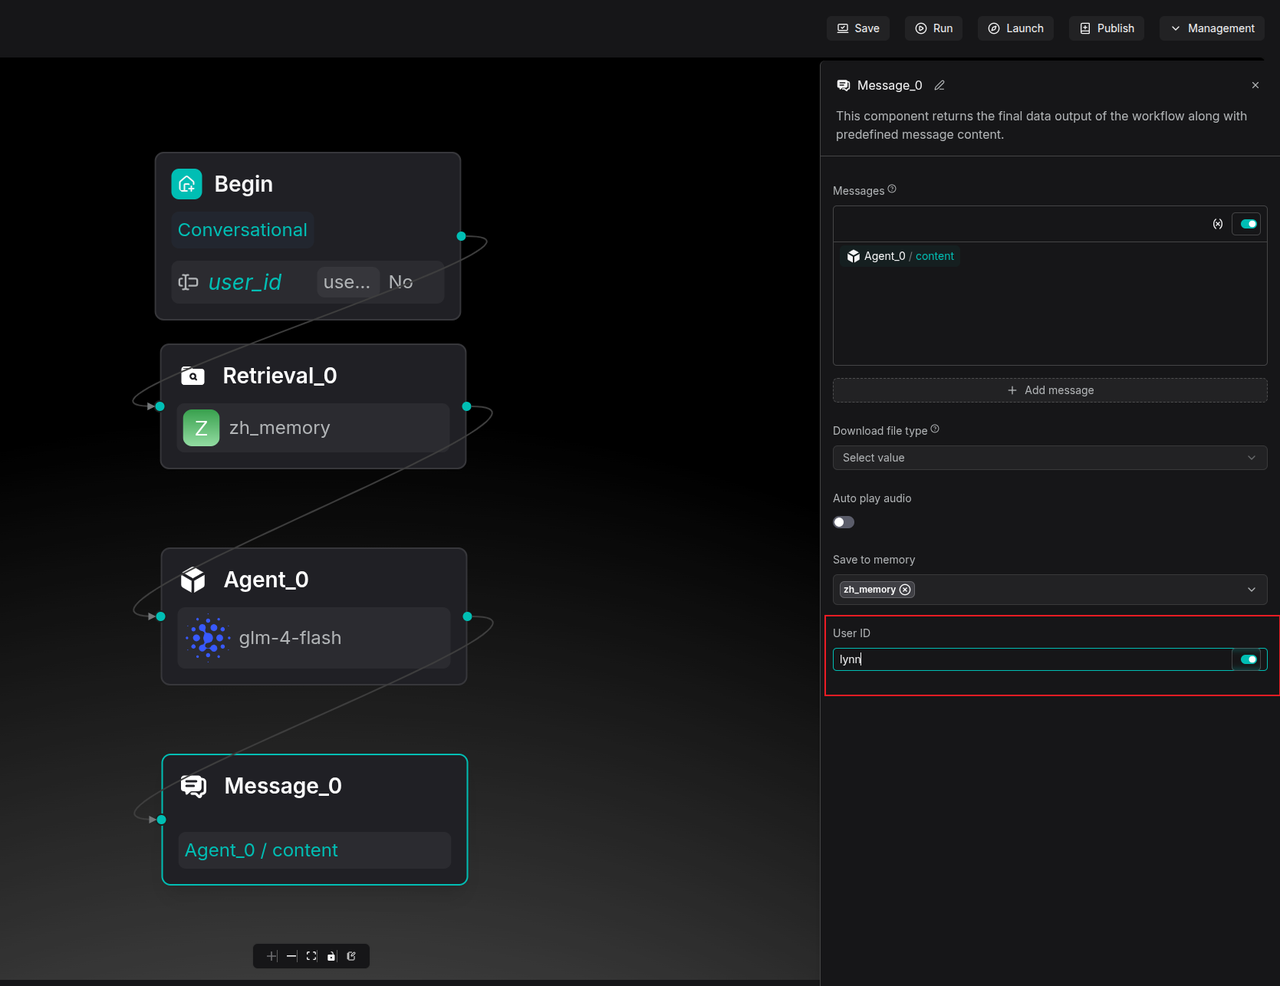Close the Message_0 settings panel
The width and height of the screenshot is (1280, 986).
[1255, 86]
